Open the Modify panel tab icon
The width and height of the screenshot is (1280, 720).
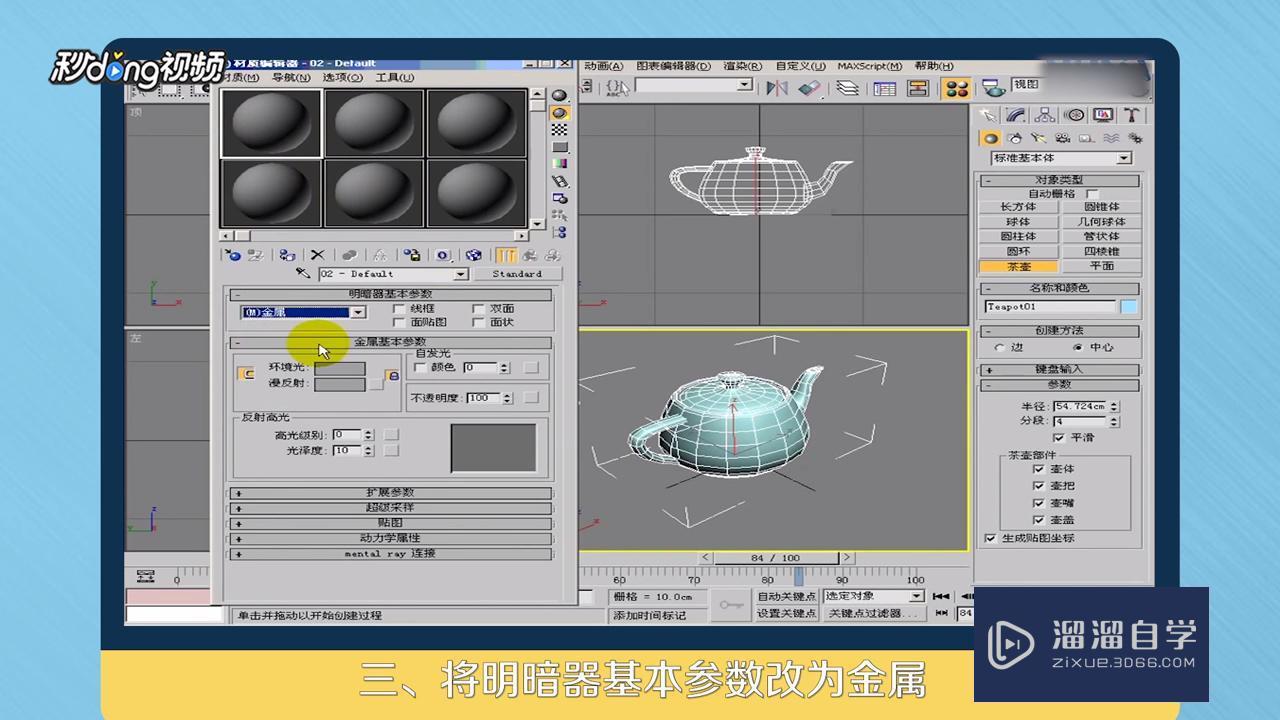[x=1017, y=115]
